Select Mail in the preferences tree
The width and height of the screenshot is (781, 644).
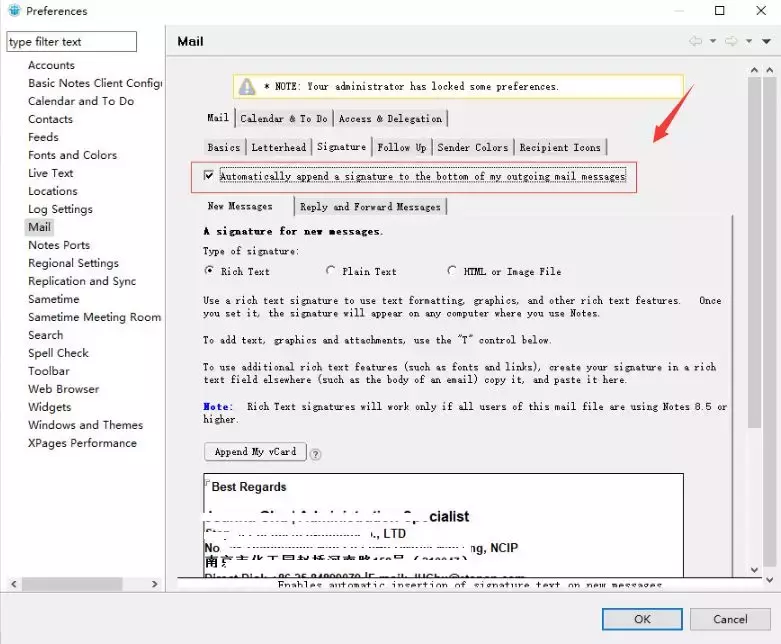(39, 227)
